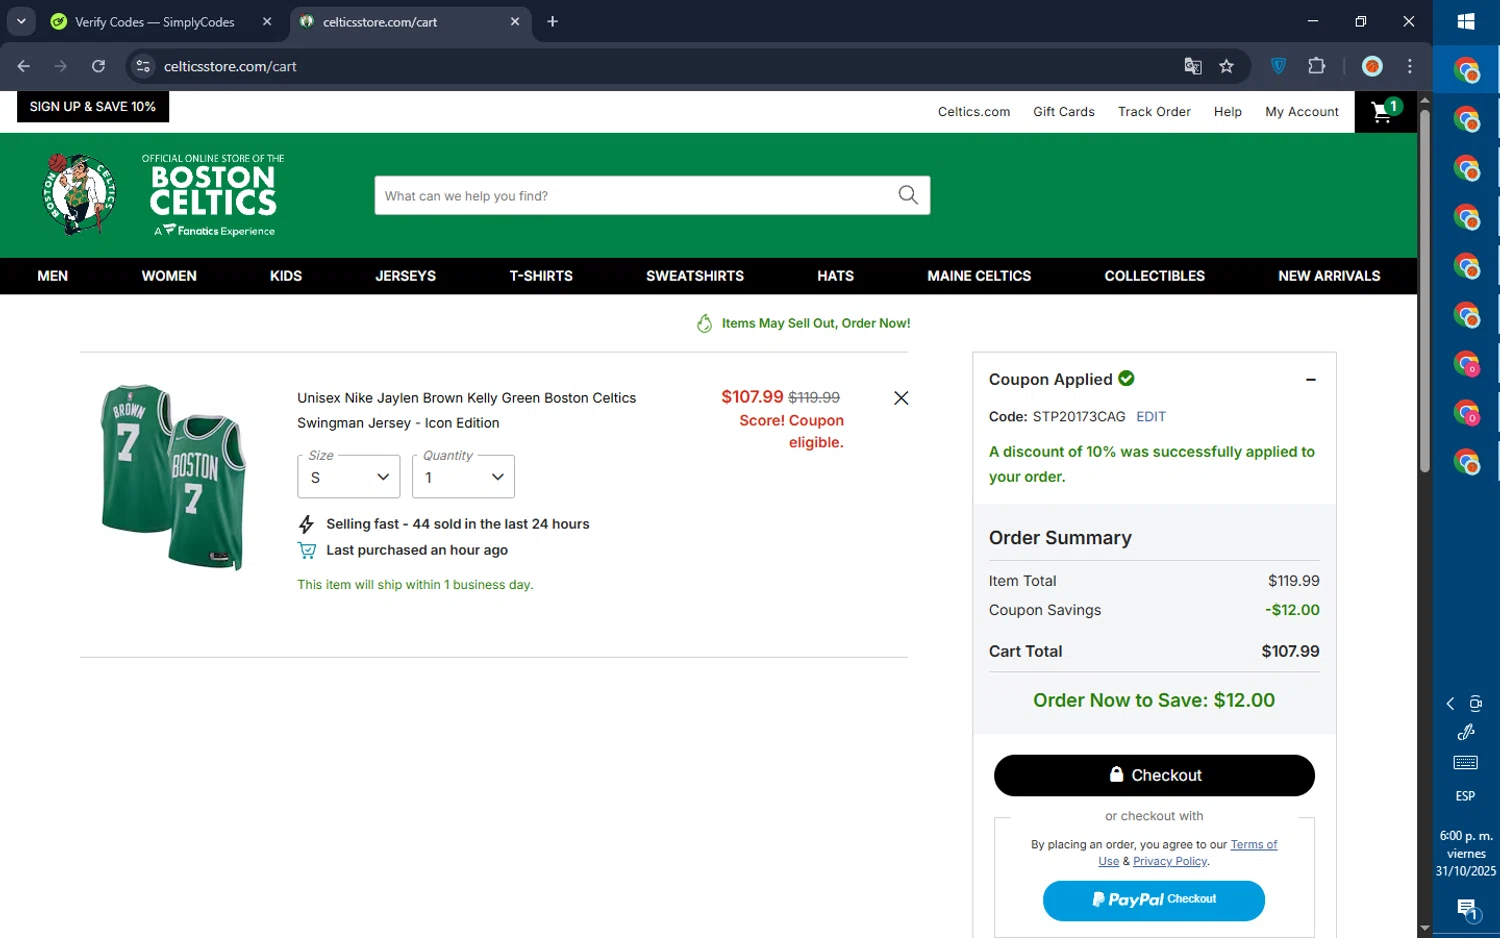This screenshot has height=938, width=1500.
Task: Click the Order Now to Save: $12.00 text
Action: pos(1154,700)
